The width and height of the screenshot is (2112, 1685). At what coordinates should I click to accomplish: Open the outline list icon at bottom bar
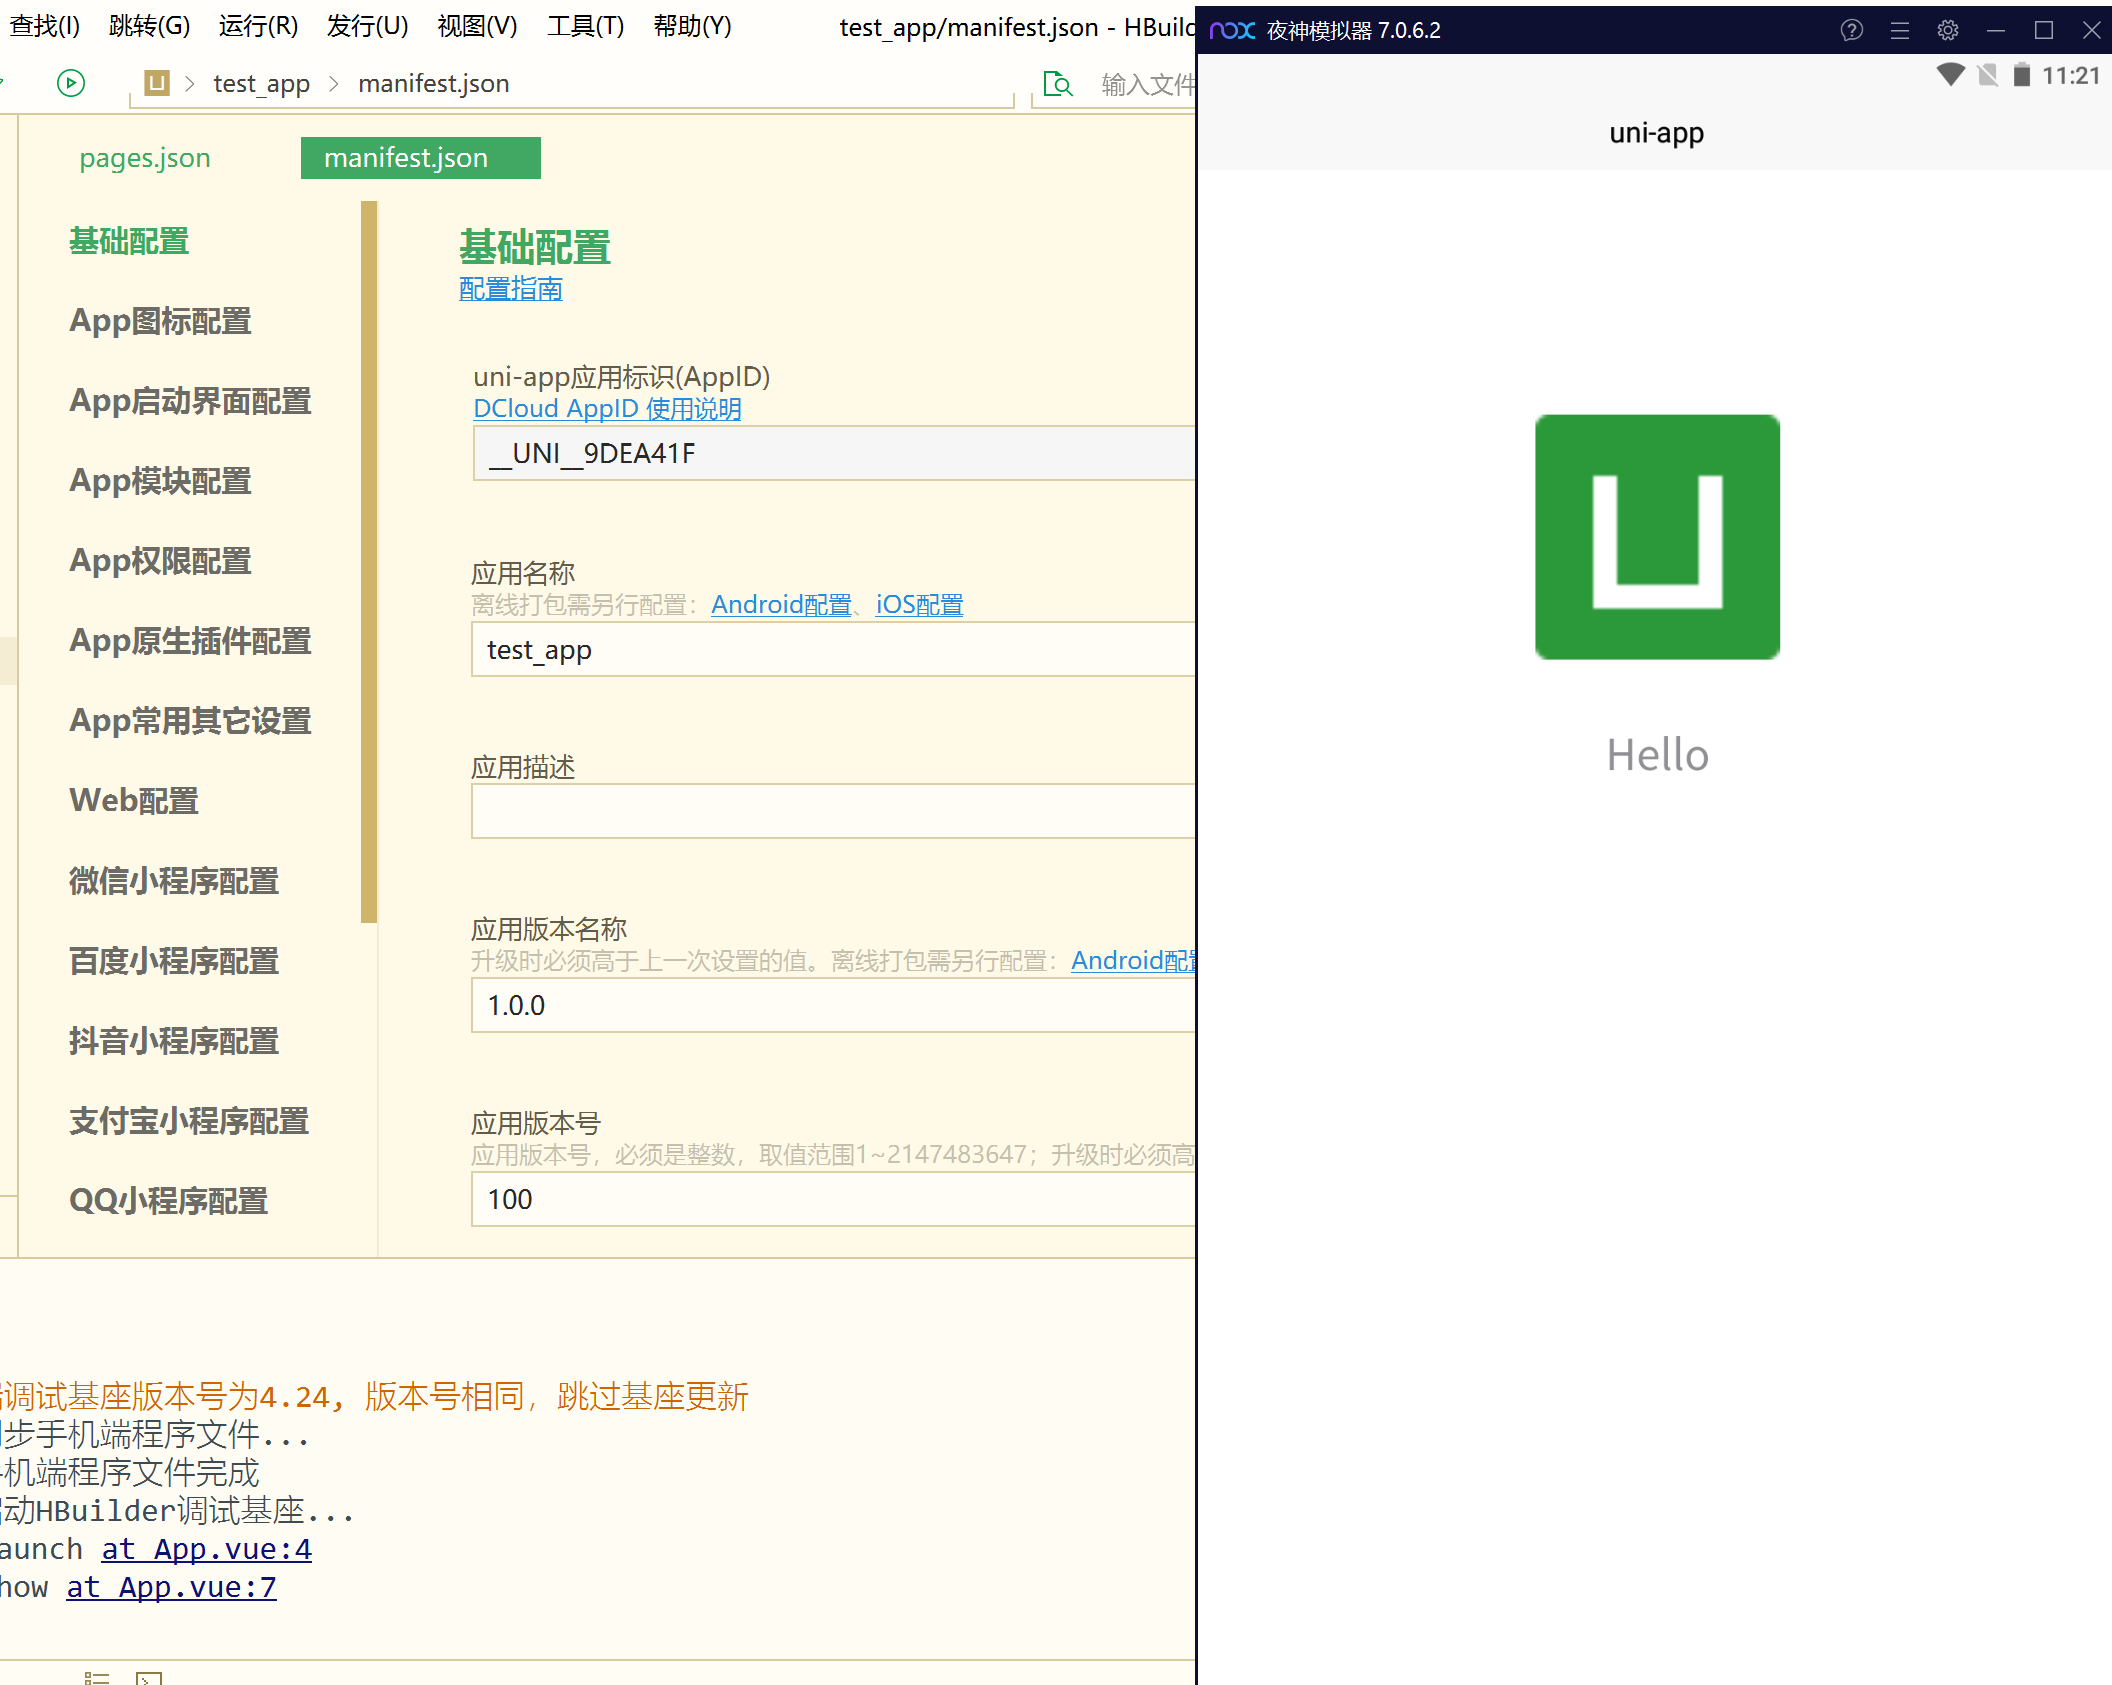coord(97,1677)
